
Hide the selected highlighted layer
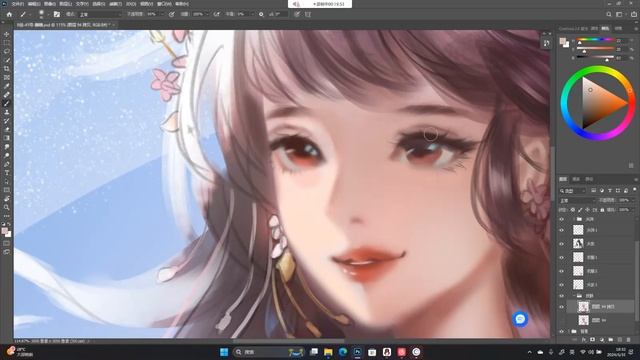pyautogui.click(x=562, y=307)
